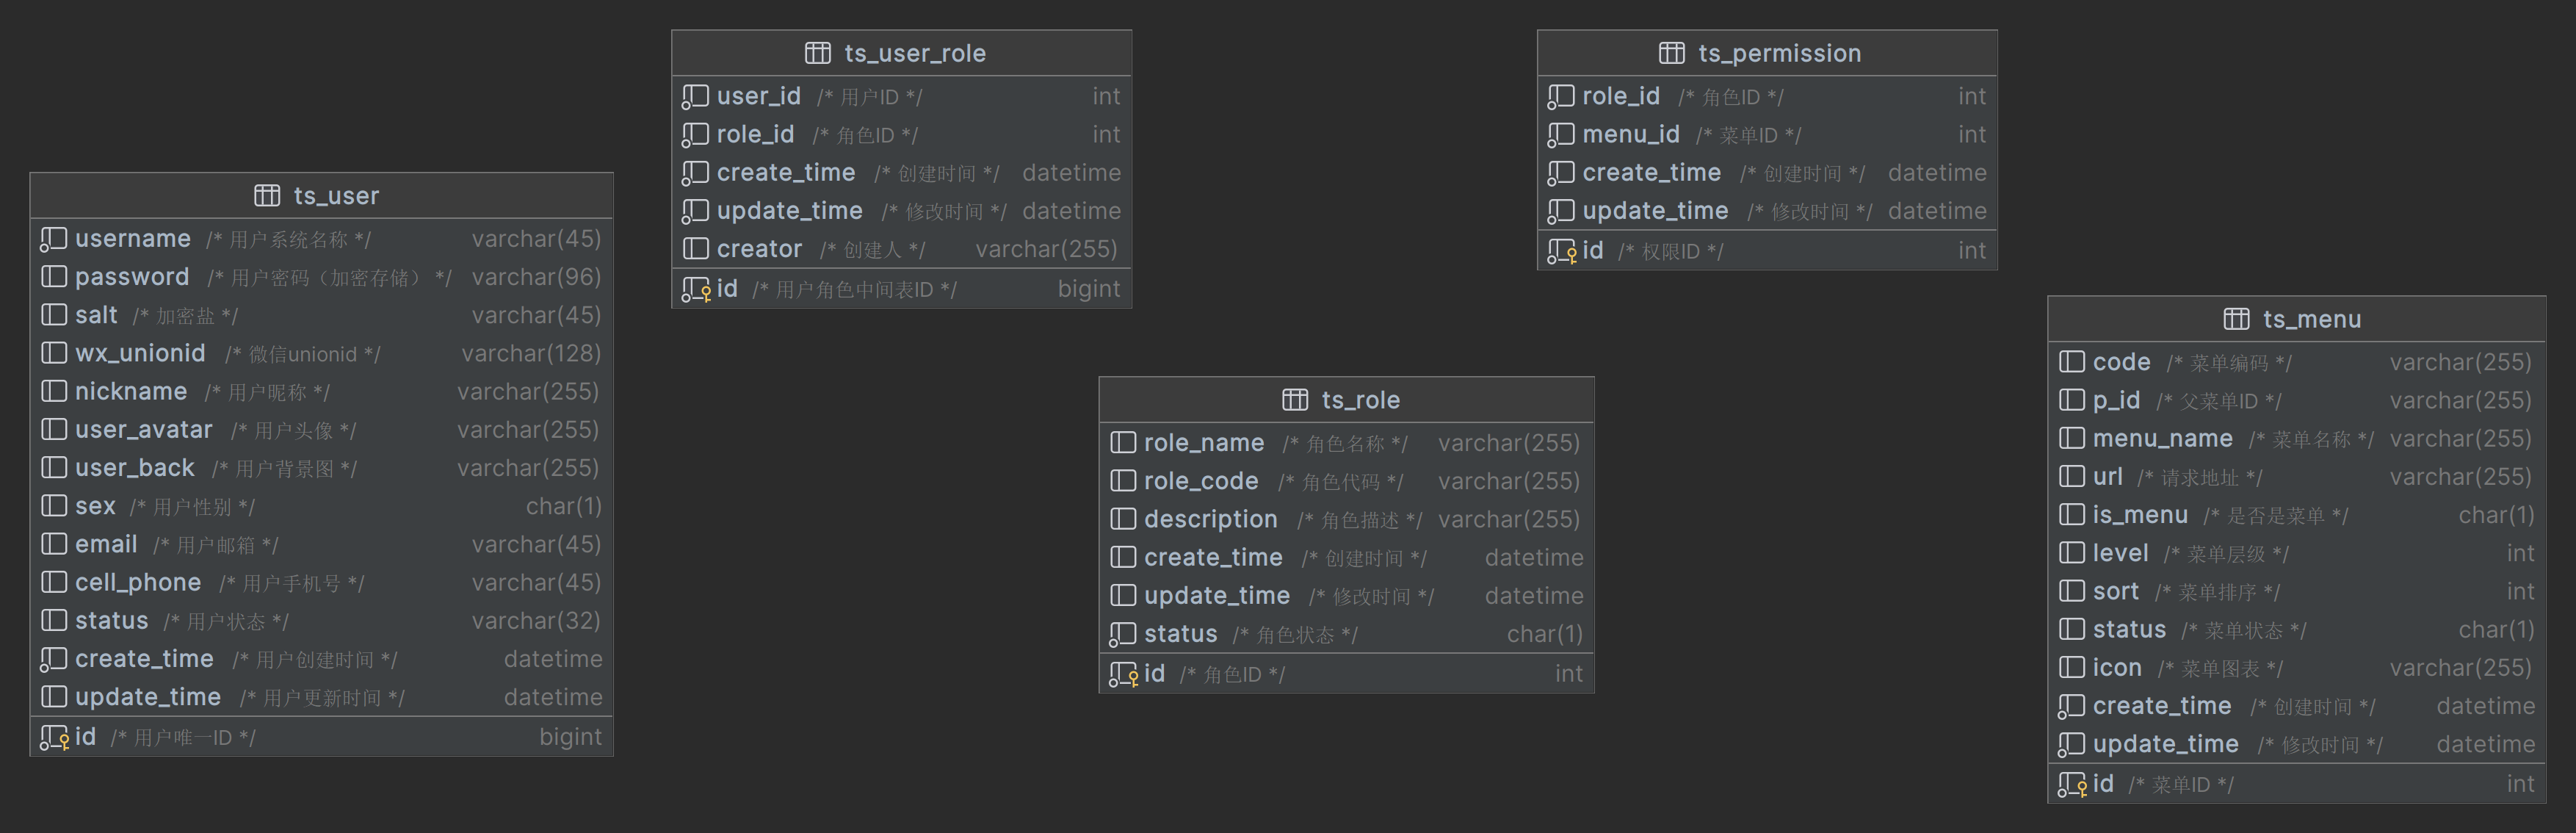Click the ts_user table icon in header

click(267, 195)
